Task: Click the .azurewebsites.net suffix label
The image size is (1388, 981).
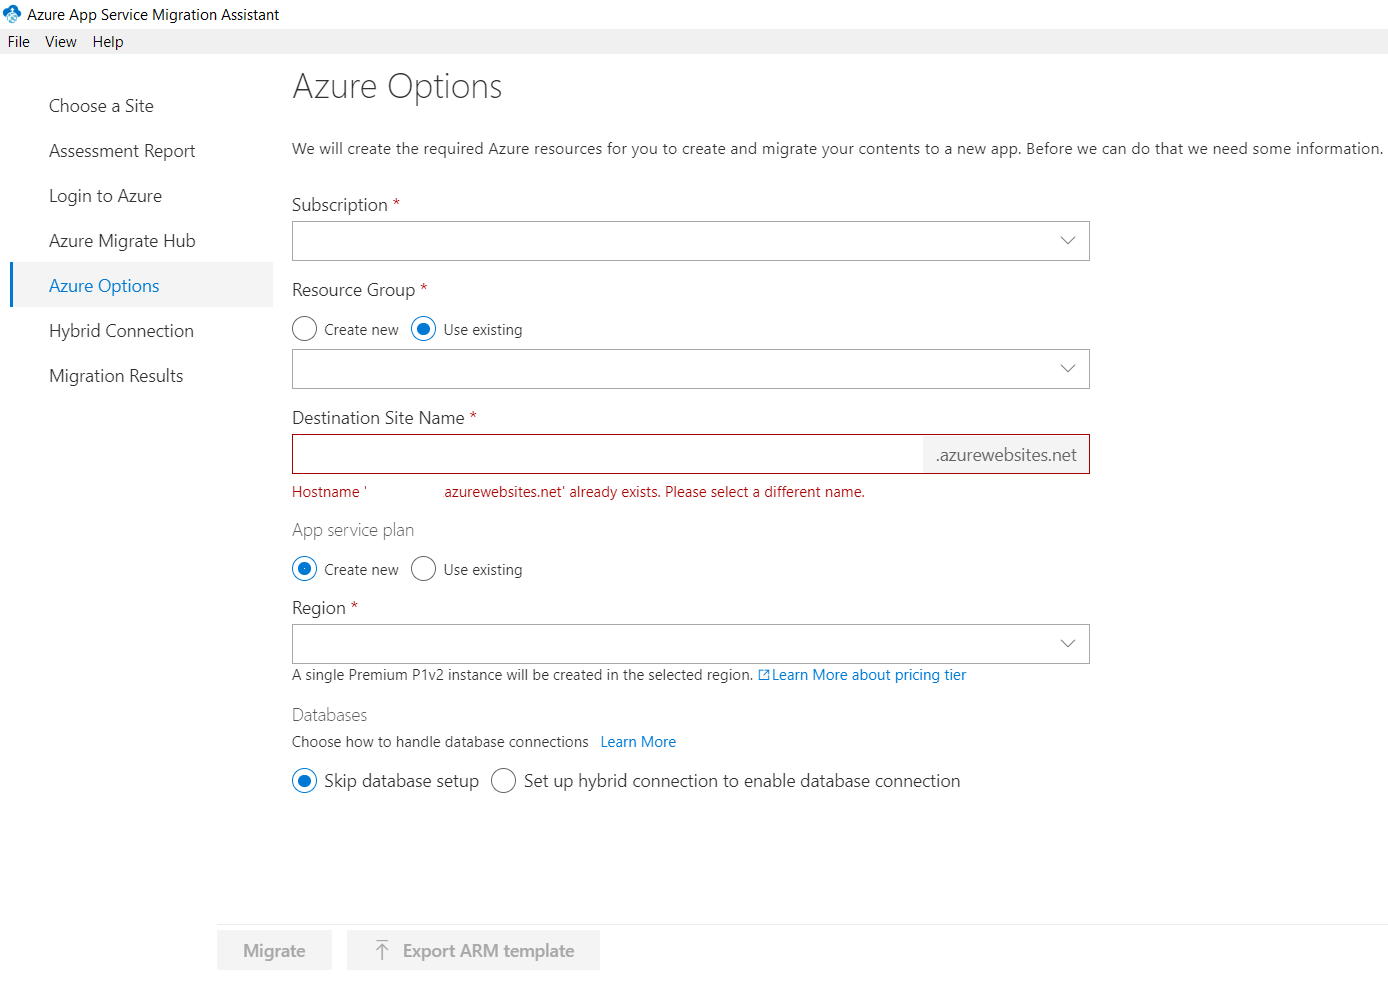Action: pos(1006,455)
